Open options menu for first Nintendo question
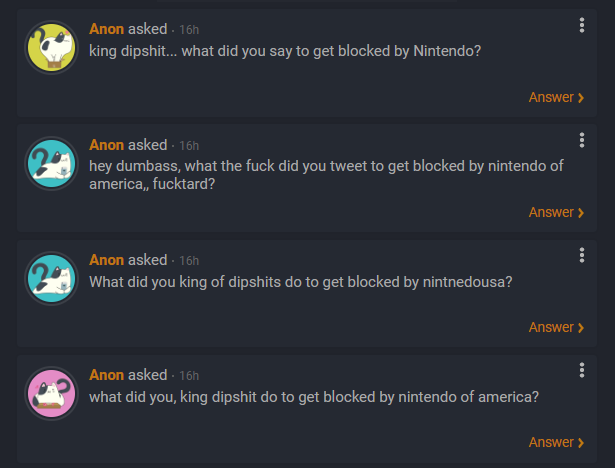 click(x=582, y=25)
